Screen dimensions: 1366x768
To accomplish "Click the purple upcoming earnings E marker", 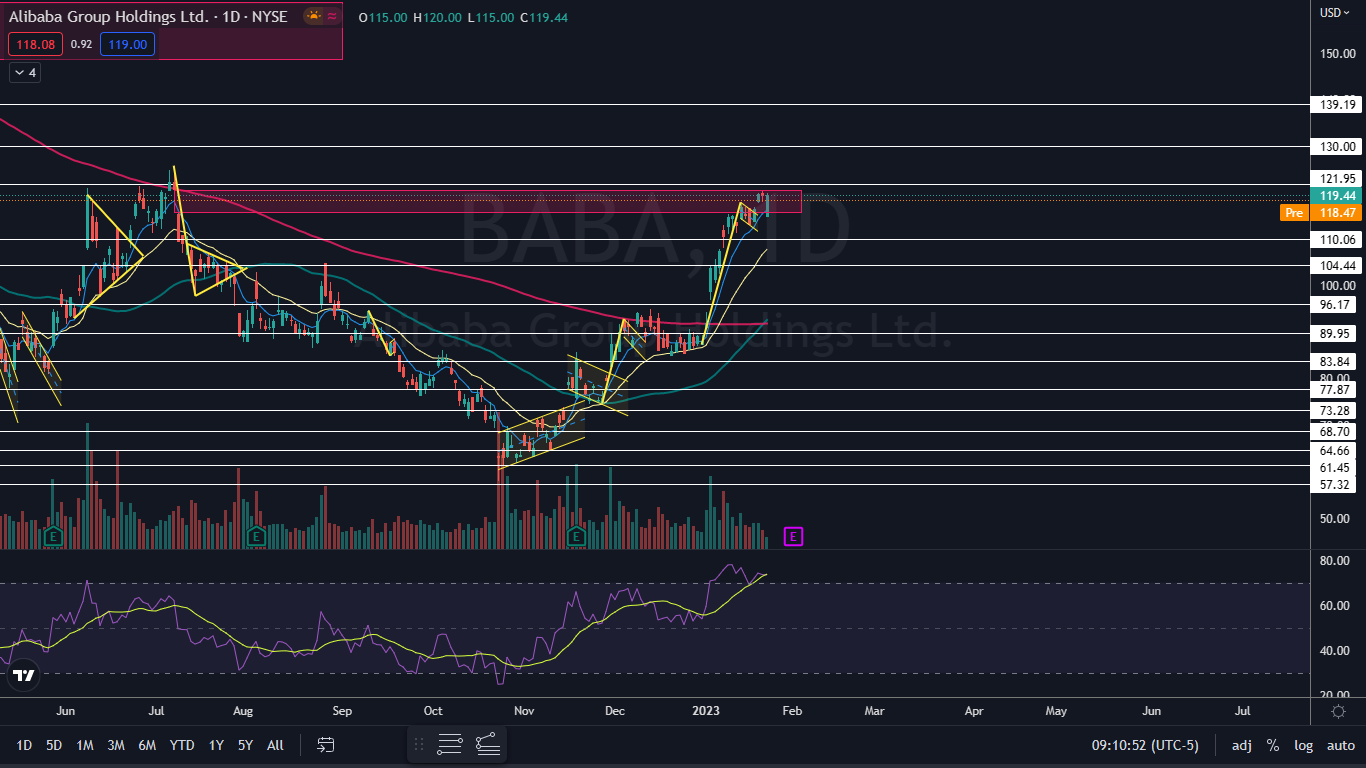I will [793, 537].
